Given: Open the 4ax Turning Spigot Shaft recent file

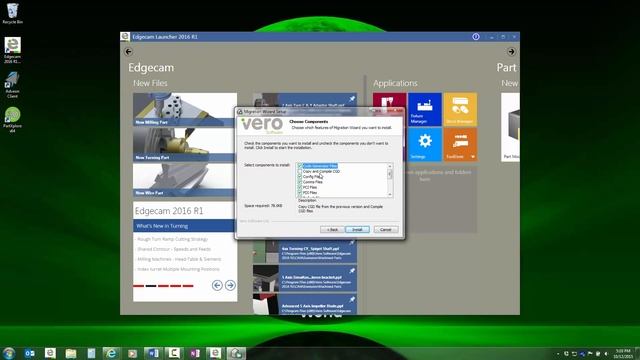Looking at the screenshot, I should point(304,251).
